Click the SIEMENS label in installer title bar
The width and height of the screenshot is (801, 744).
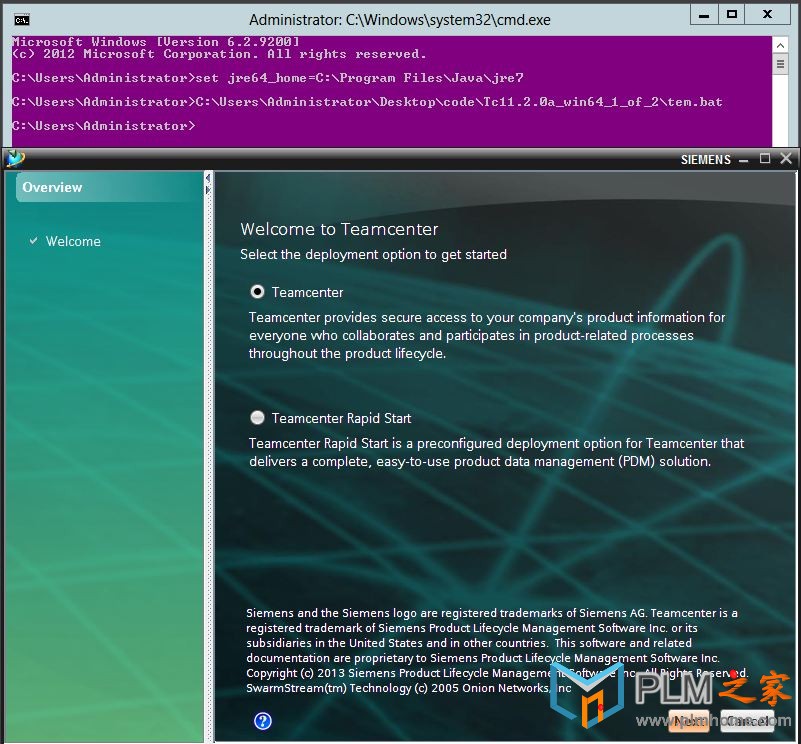[705, 160]
